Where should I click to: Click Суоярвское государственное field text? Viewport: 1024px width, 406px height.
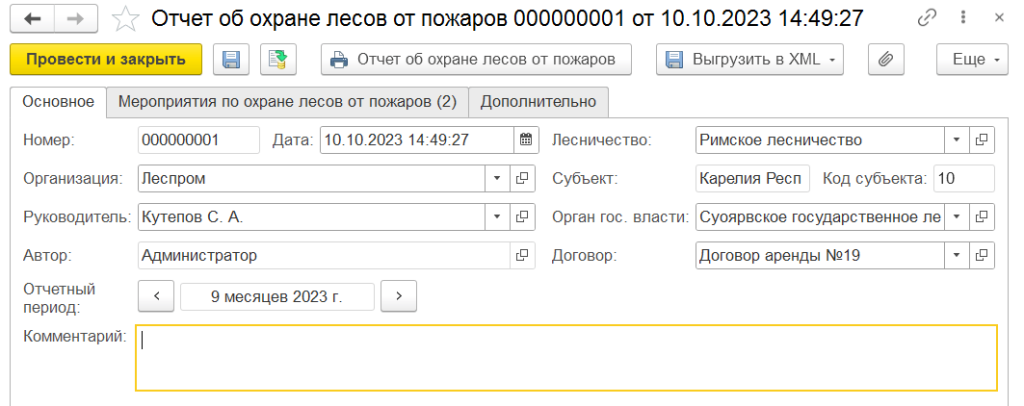point(820,217)
